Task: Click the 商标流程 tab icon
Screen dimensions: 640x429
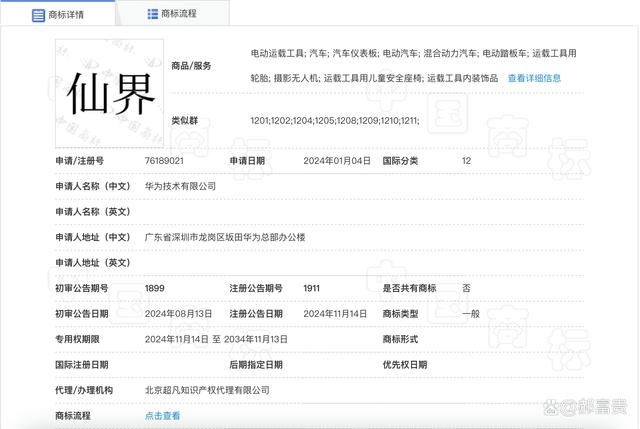Action: [152, 14]
